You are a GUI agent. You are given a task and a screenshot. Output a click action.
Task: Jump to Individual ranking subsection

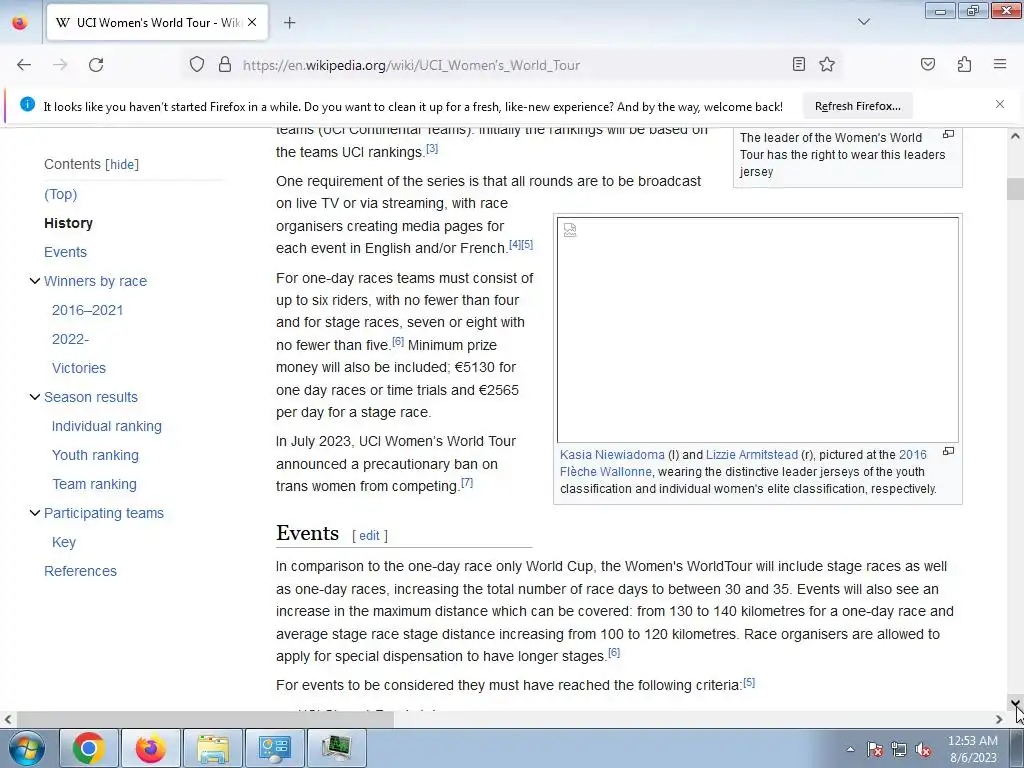coord(106,426)
